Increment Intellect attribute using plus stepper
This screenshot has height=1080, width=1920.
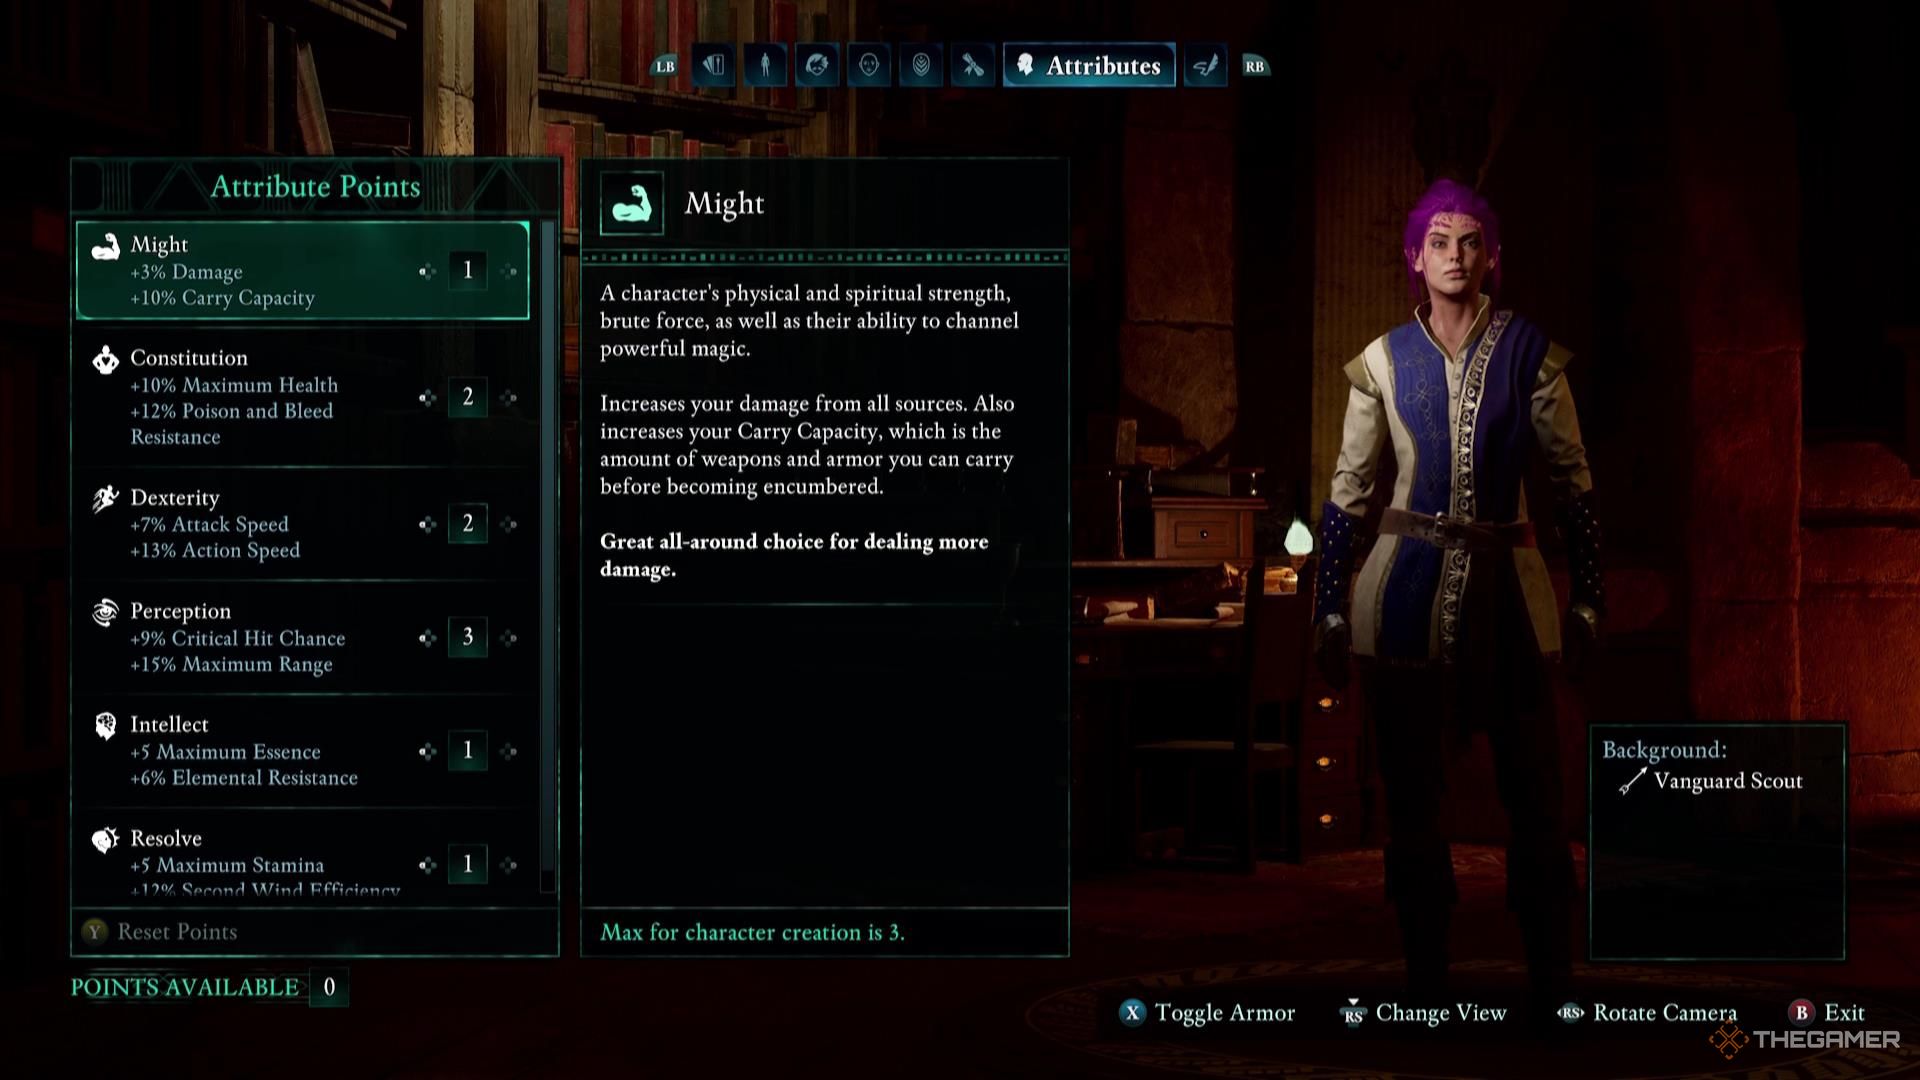tap(510, 749)
